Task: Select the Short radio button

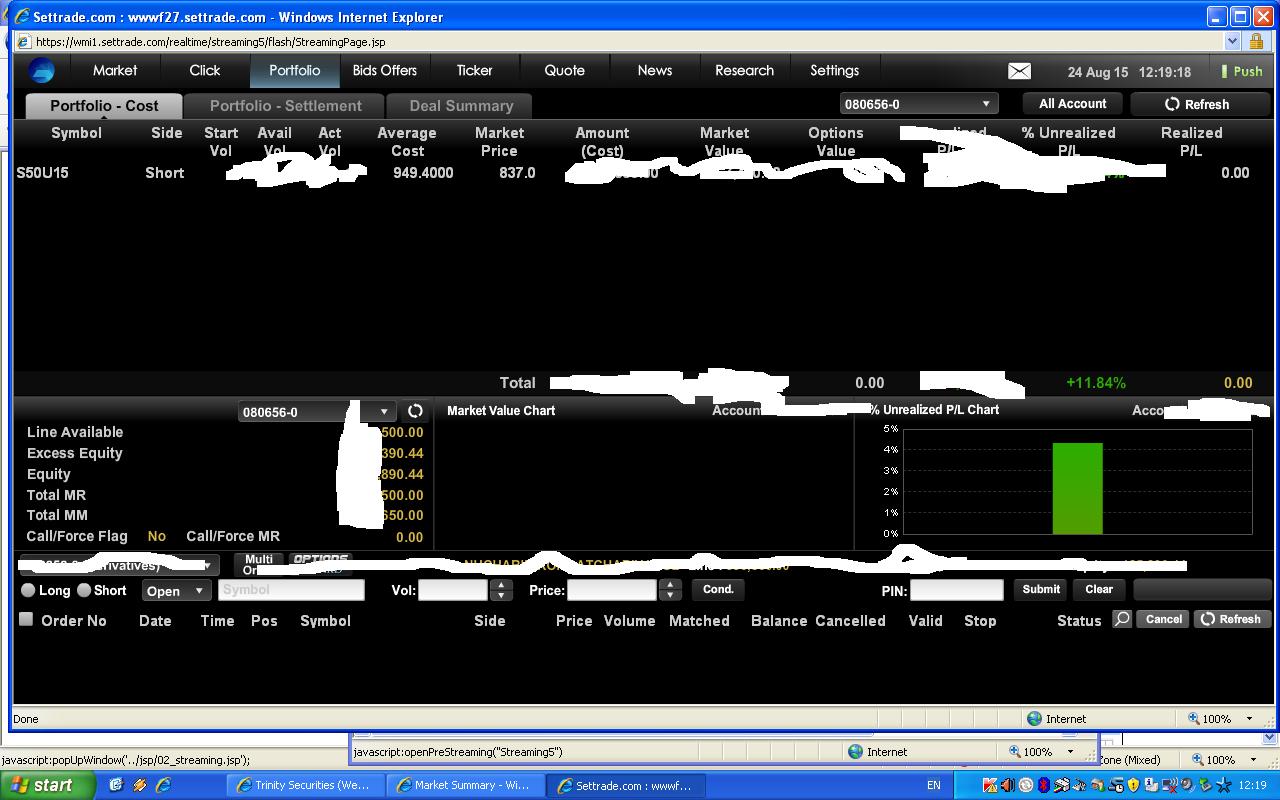Action: coord(84,590)
